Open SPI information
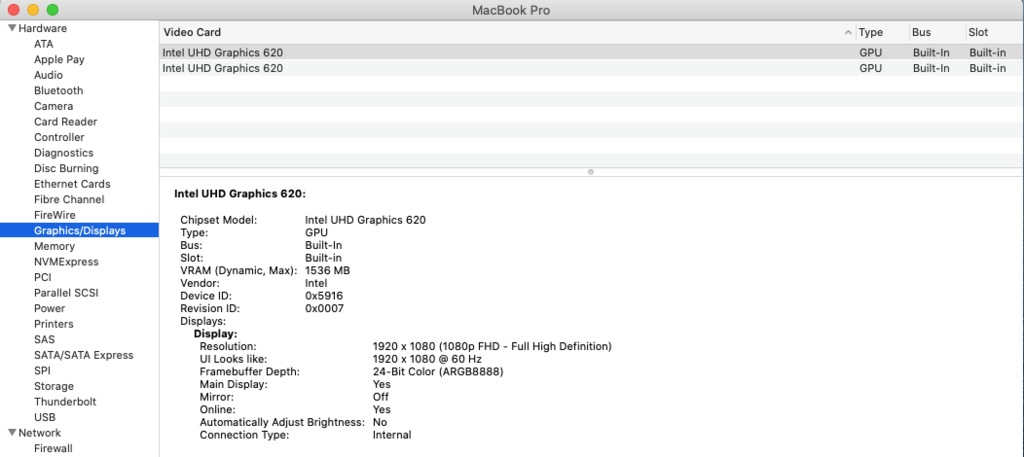Screen dimensions: 1024x457 click(42, 371)
